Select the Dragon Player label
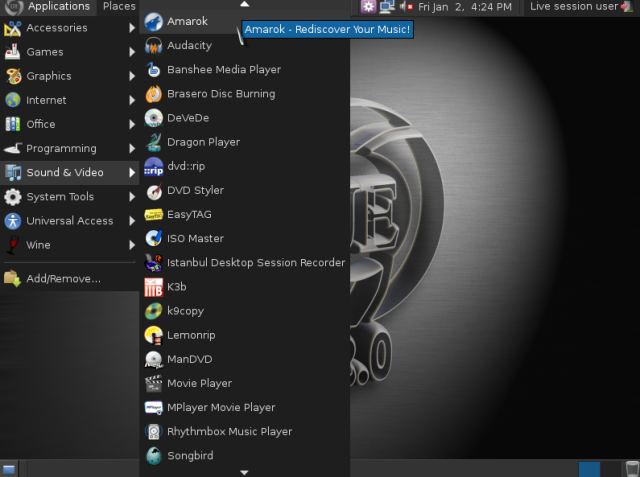This screenshot has width=640, height=477. click(203, 142)
